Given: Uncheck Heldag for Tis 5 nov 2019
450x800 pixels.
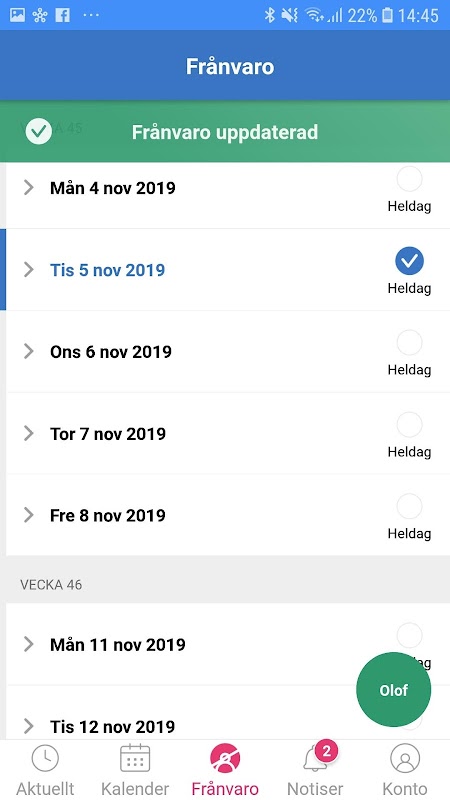Looking at the screenshot, I should [x=409, y=261].
